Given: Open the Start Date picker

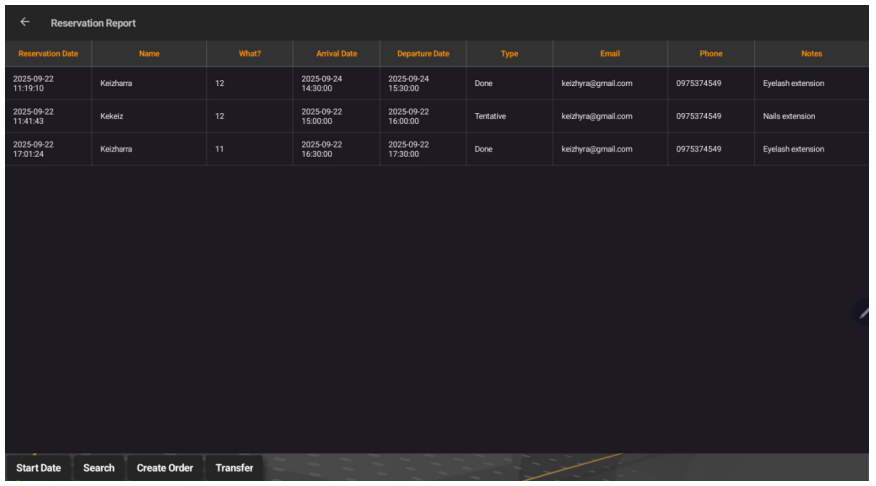Looking at the screenshot, I should (x=38, y=468).
